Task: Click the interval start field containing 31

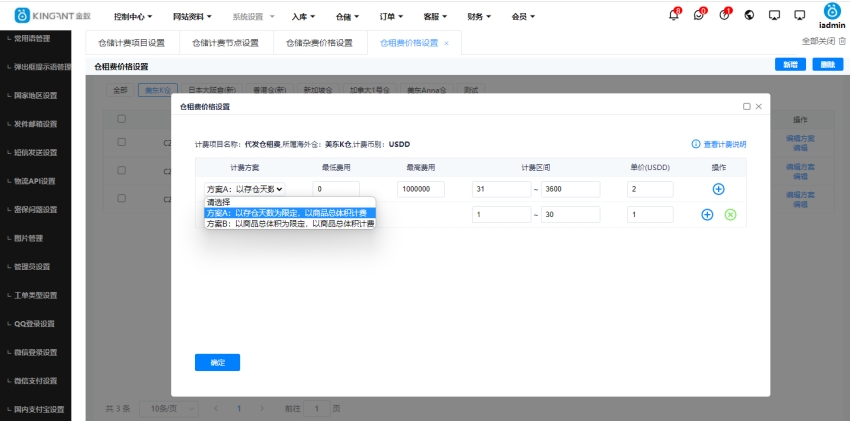Action: point(501,189)
